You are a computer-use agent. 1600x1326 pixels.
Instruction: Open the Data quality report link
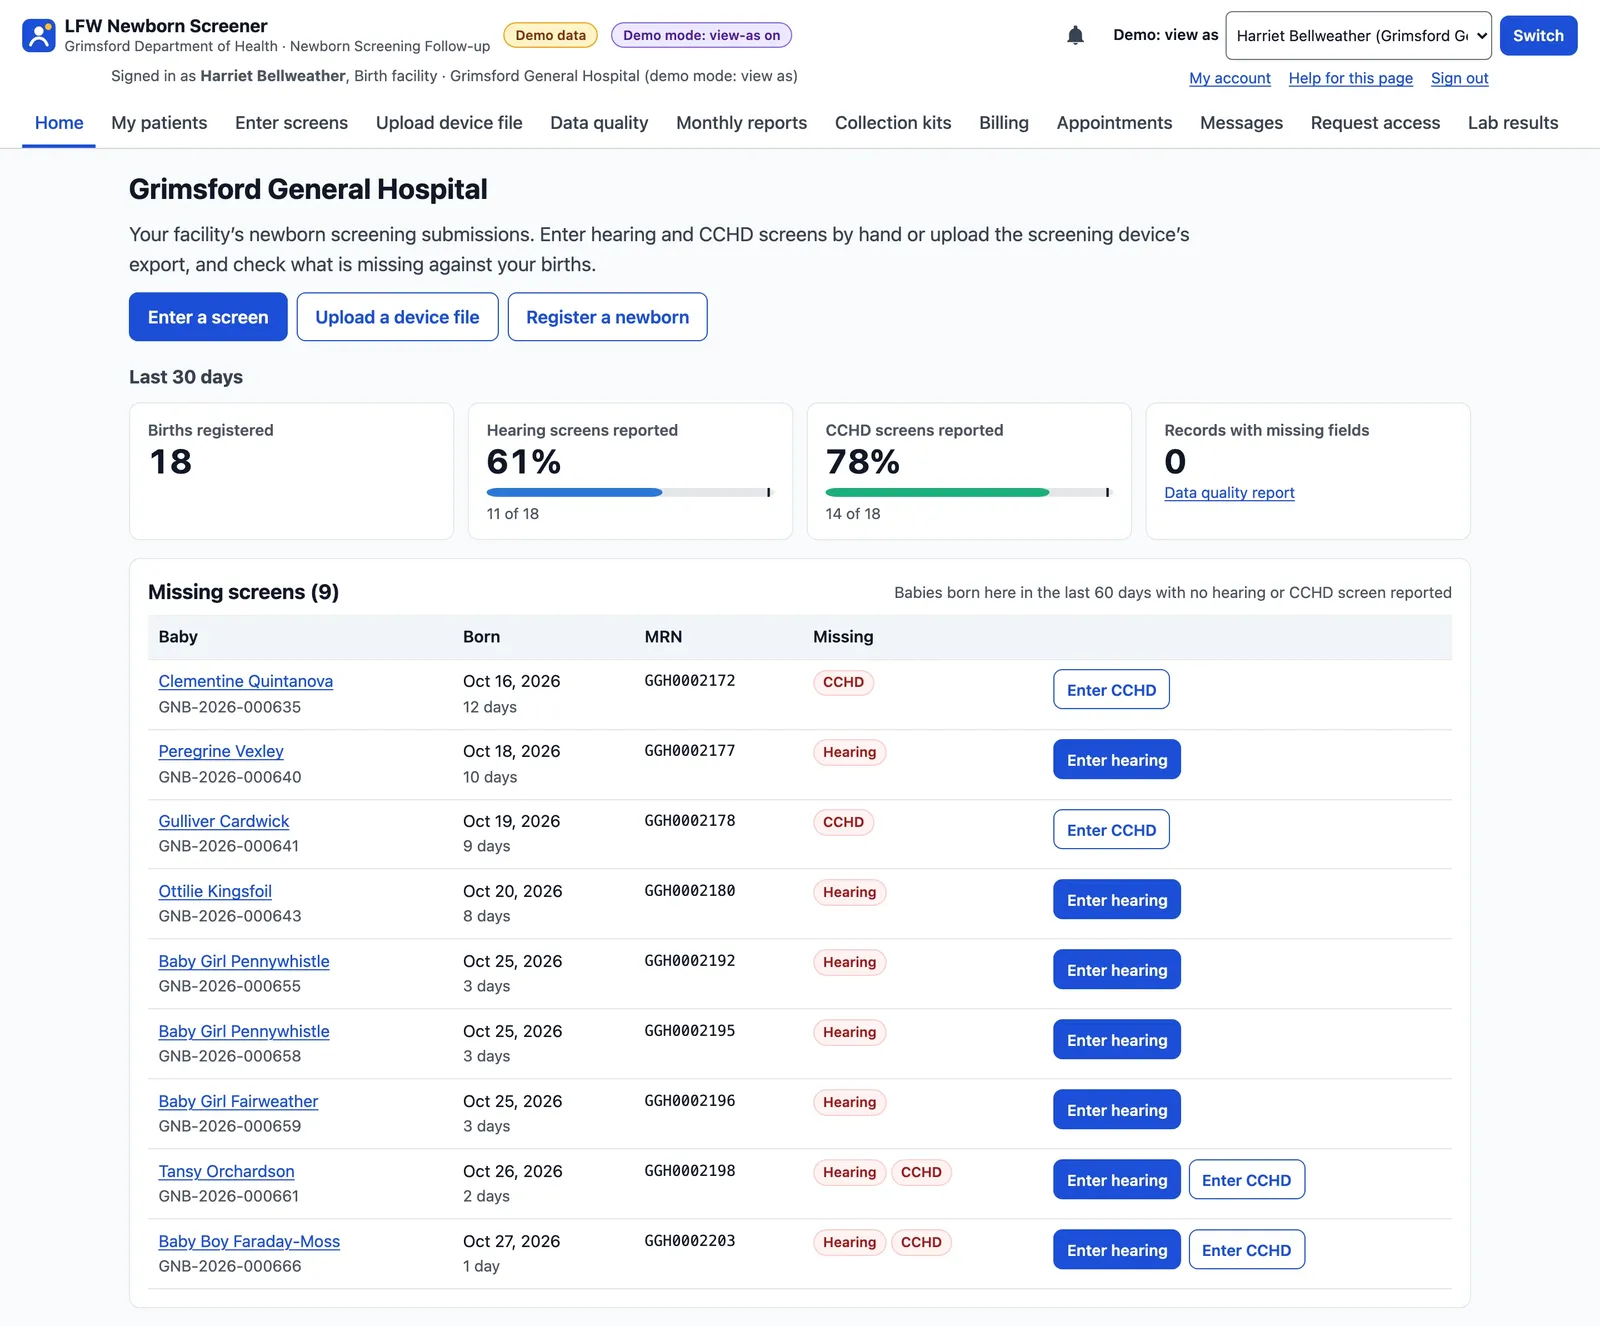(1229, 493)
